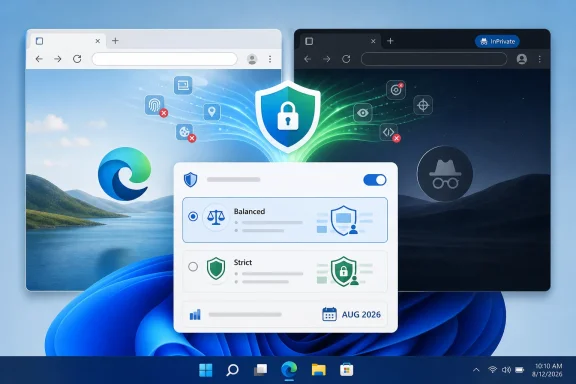Click the central padlock shield icon
Viewport: 576px width, 384px height.
288,116
